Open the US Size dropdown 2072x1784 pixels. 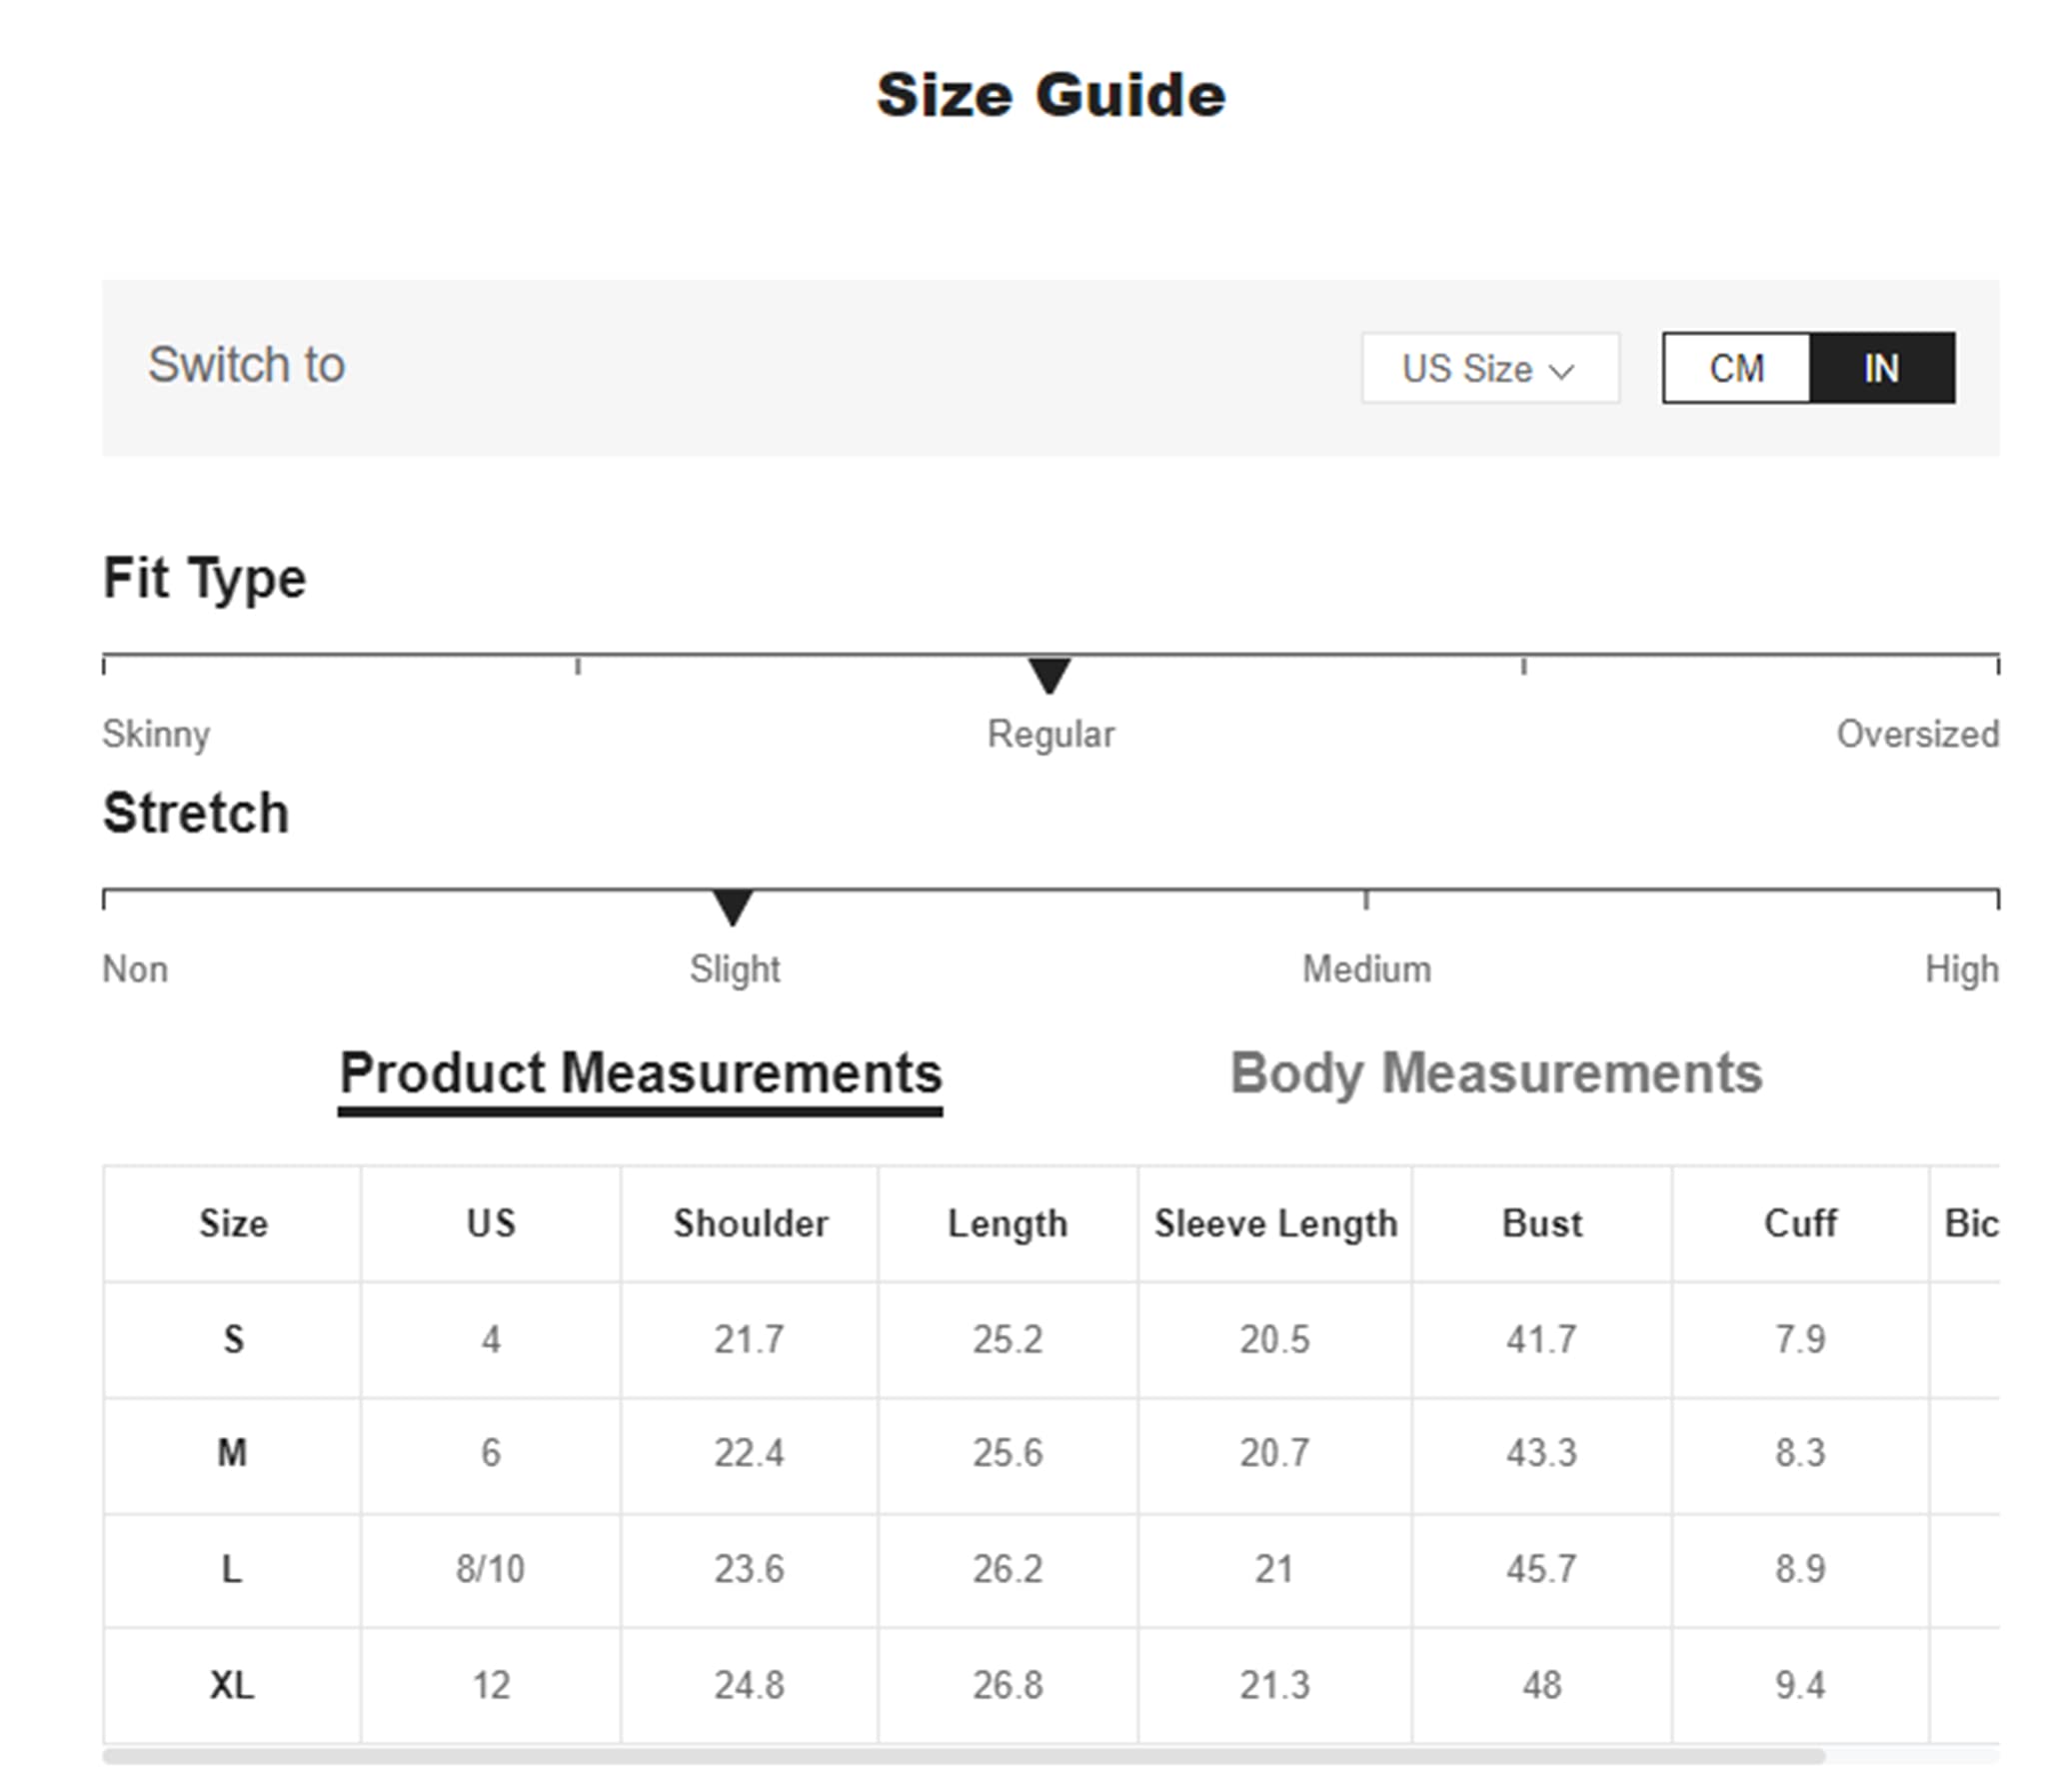coord(1490,368)
